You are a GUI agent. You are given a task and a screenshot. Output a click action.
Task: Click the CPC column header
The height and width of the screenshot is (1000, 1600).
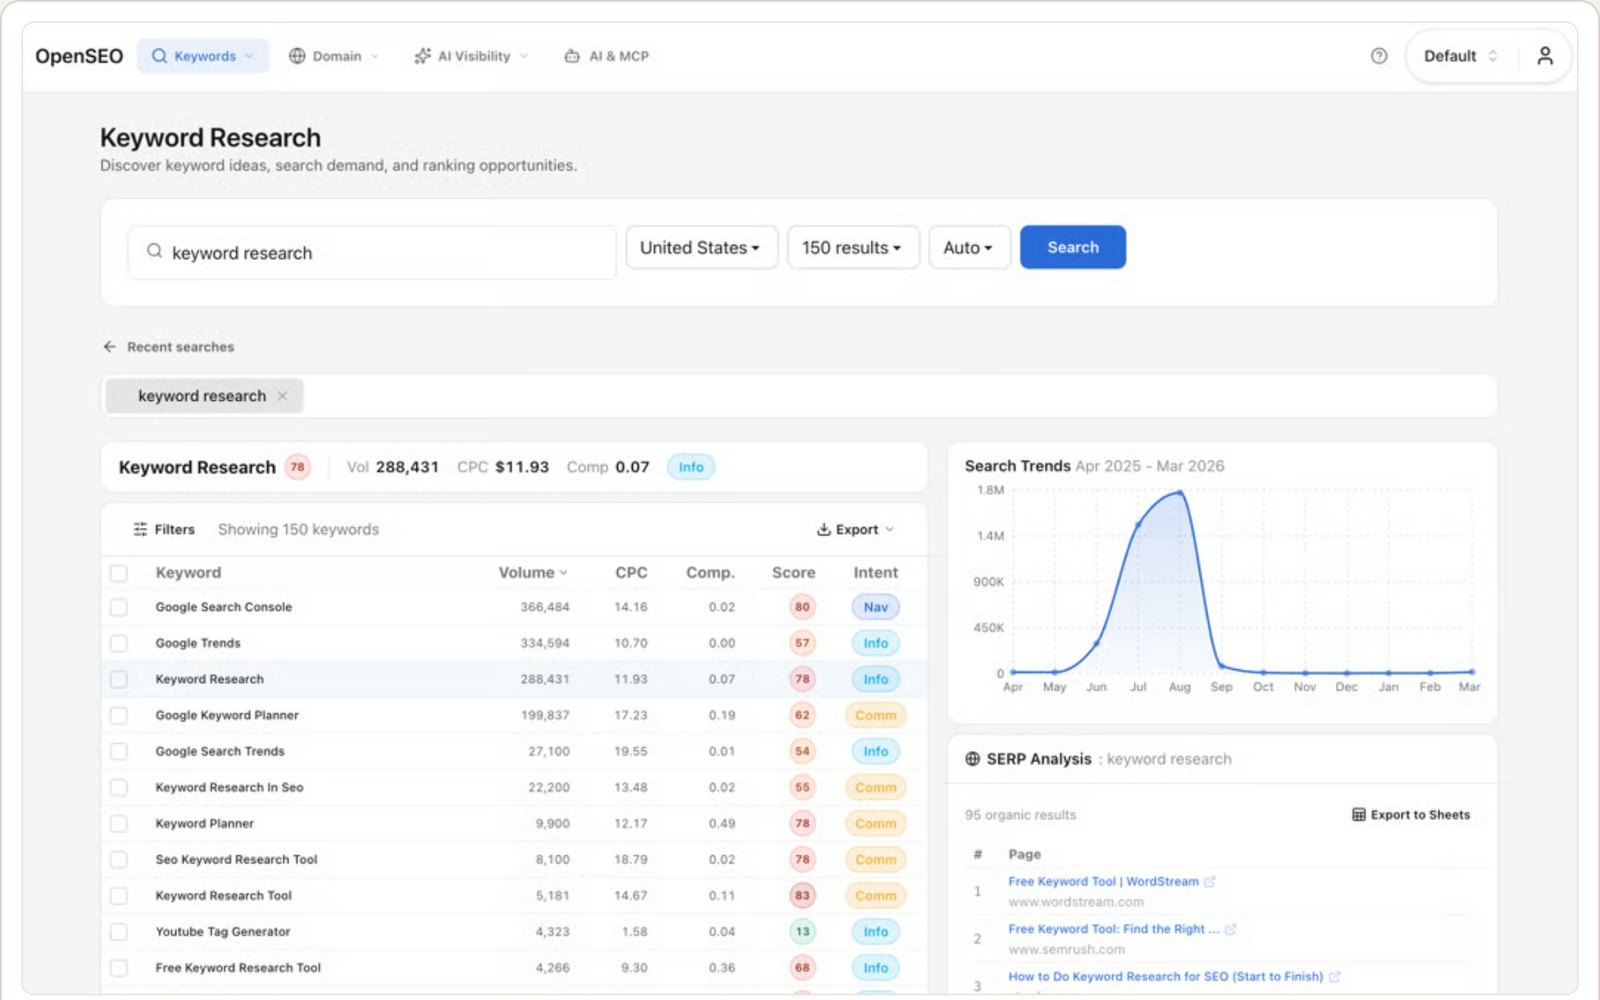pos(631,572)
